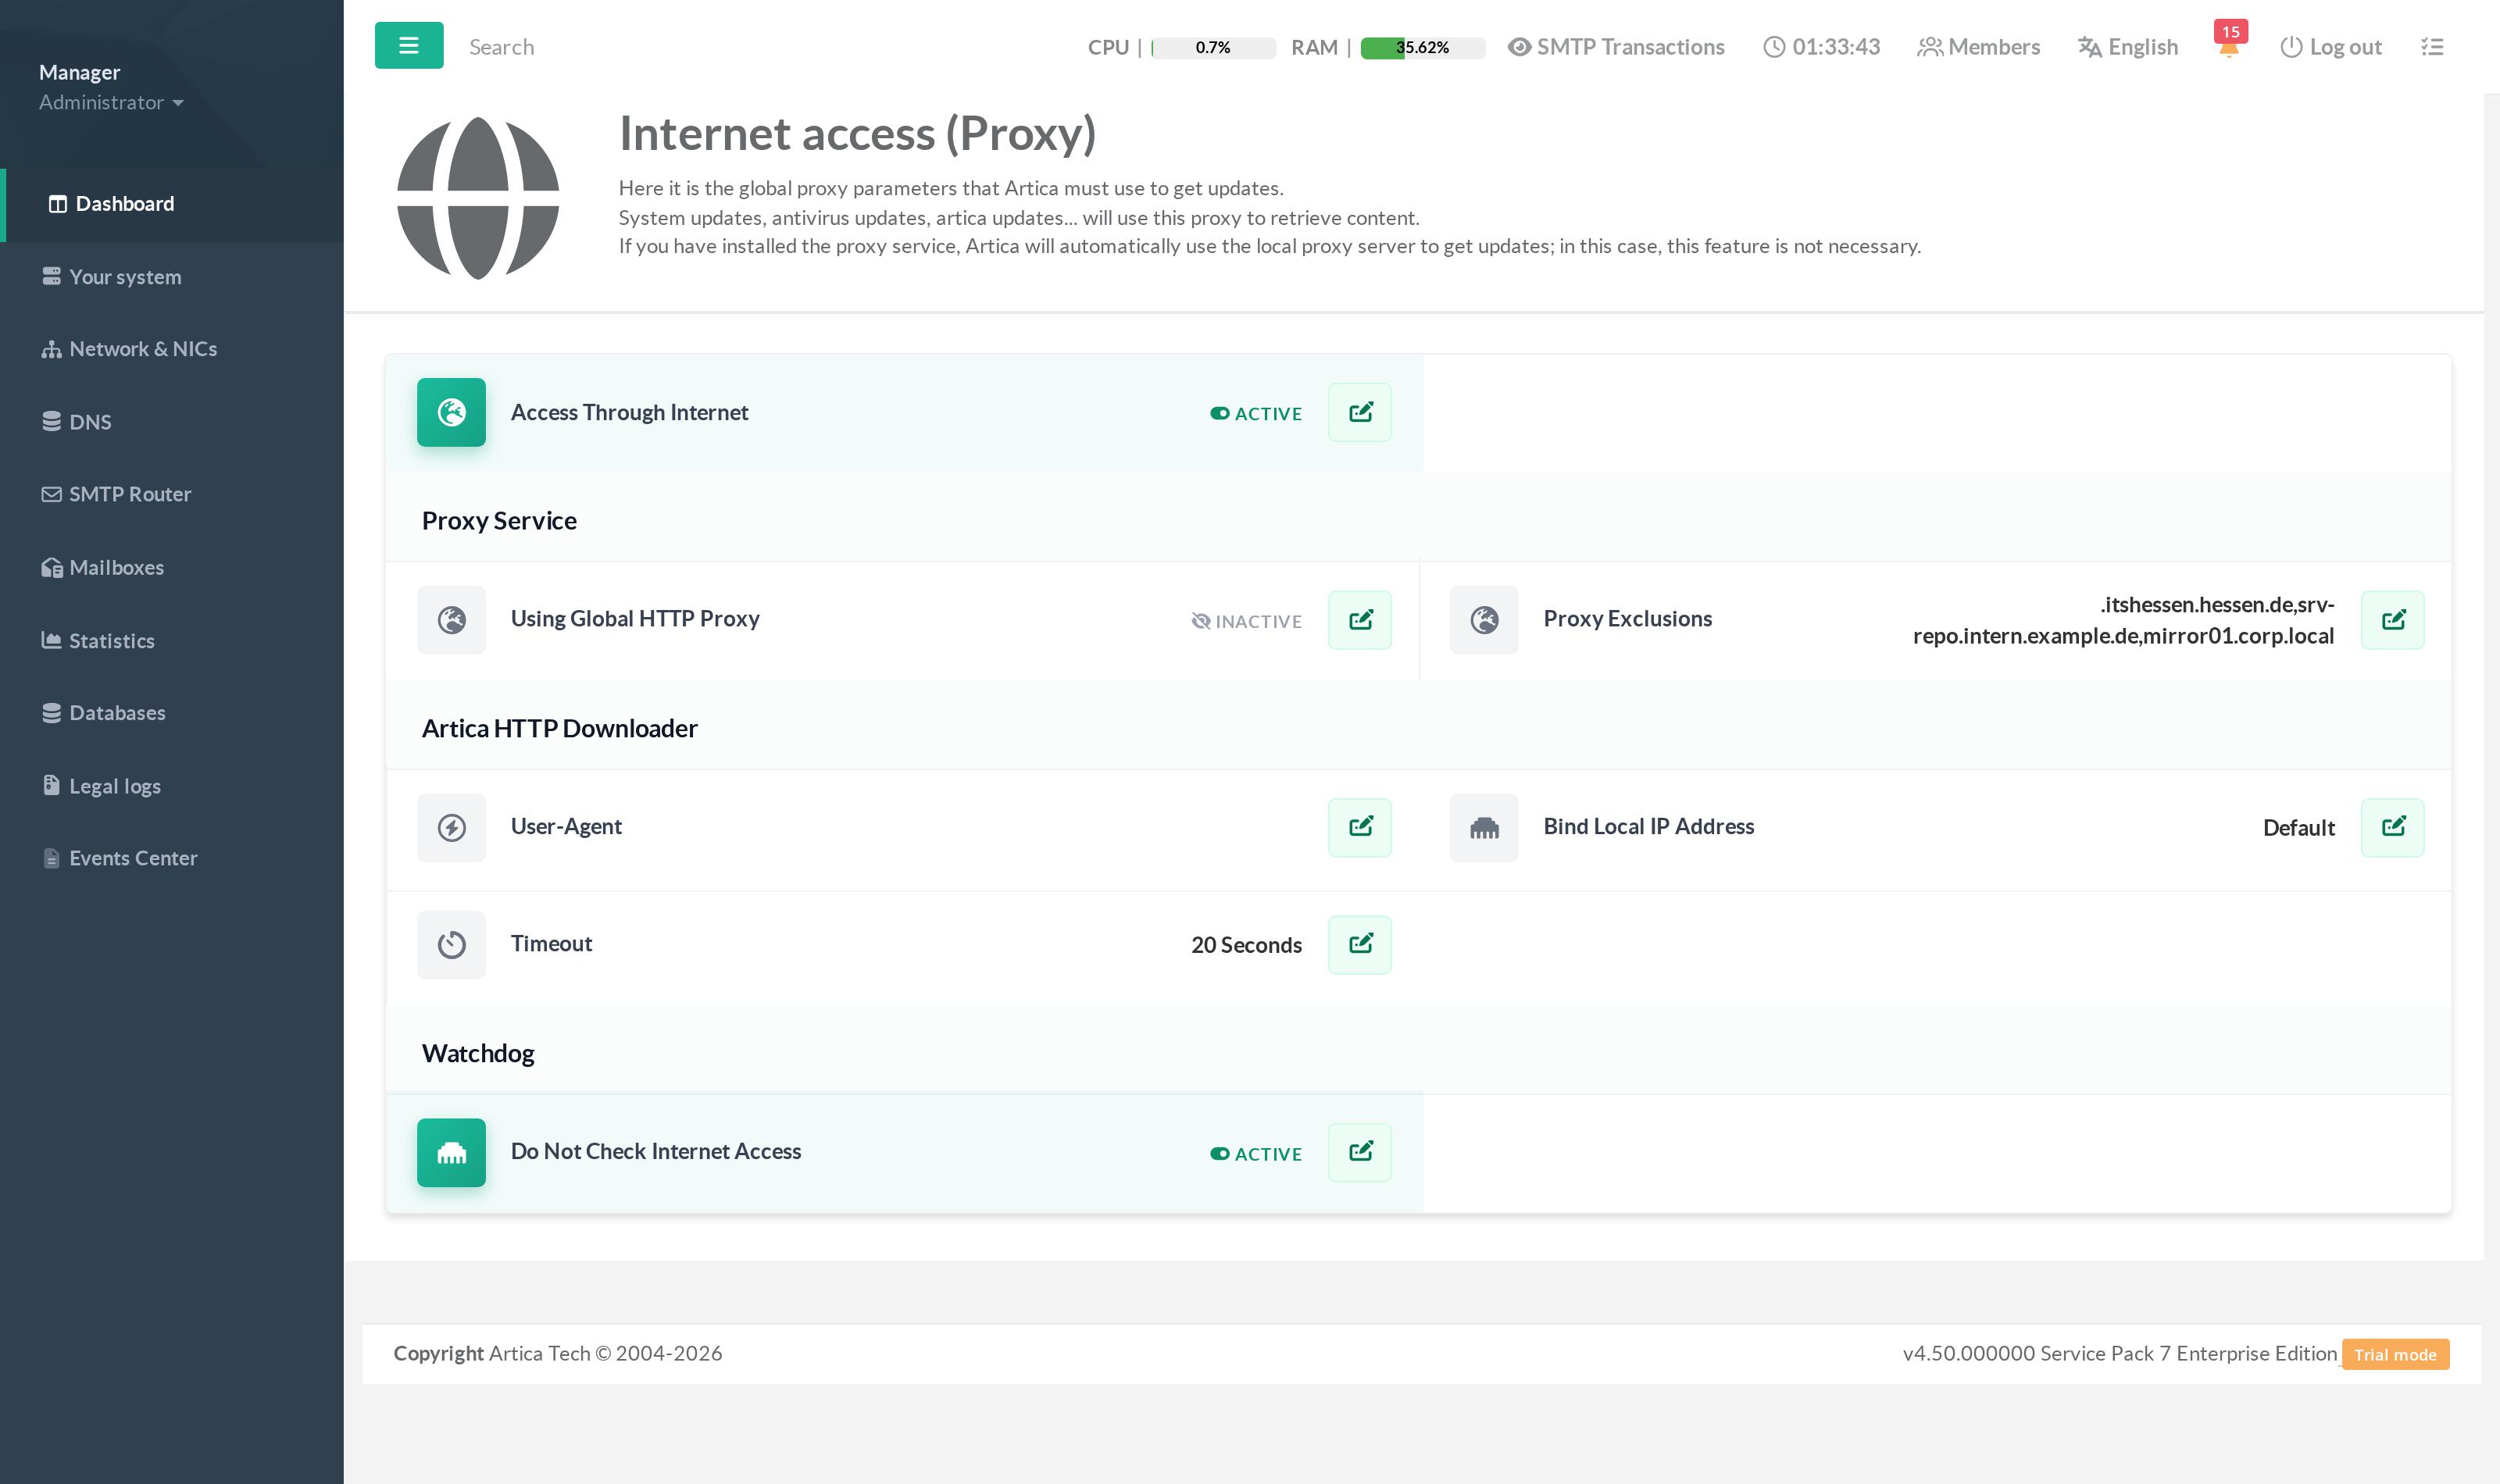Click the Using Global HTTP Proxy label
The height and width of the screenshot is (1484, 2500).
click(635, 619)
